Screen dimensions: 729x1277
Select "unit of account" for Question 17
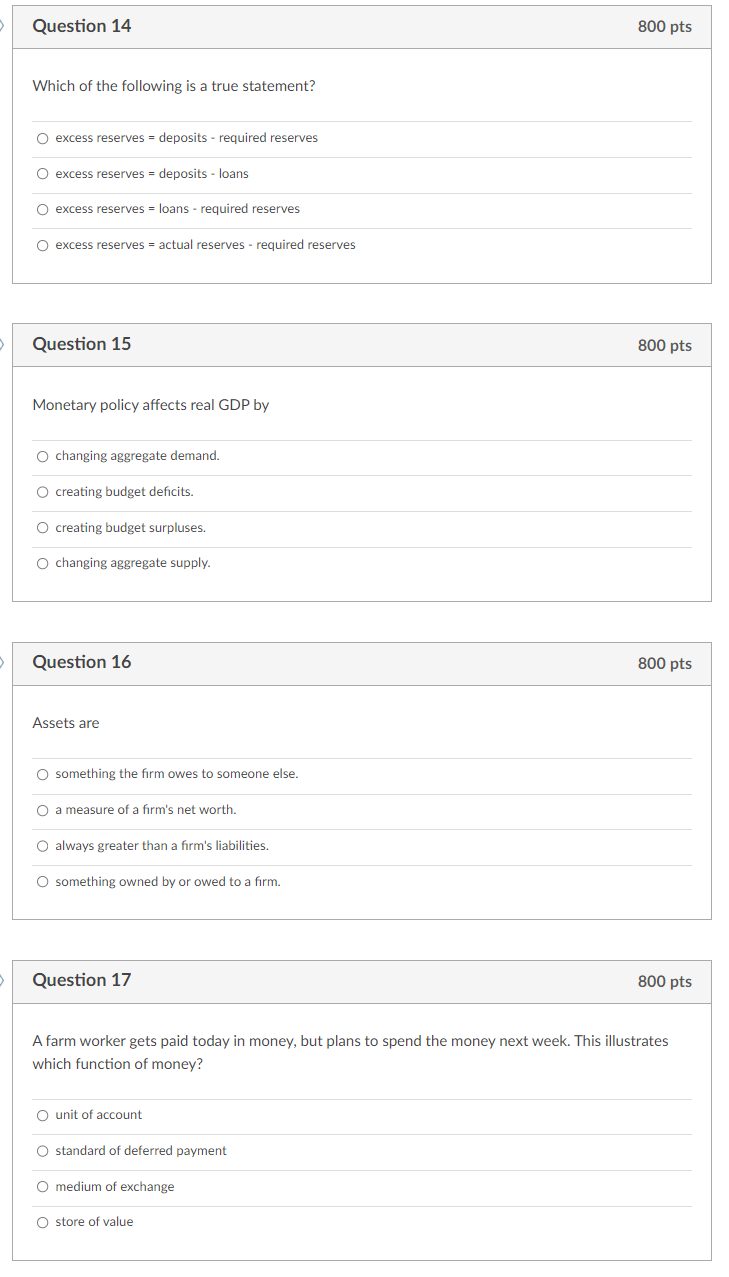click(42, 1115)
